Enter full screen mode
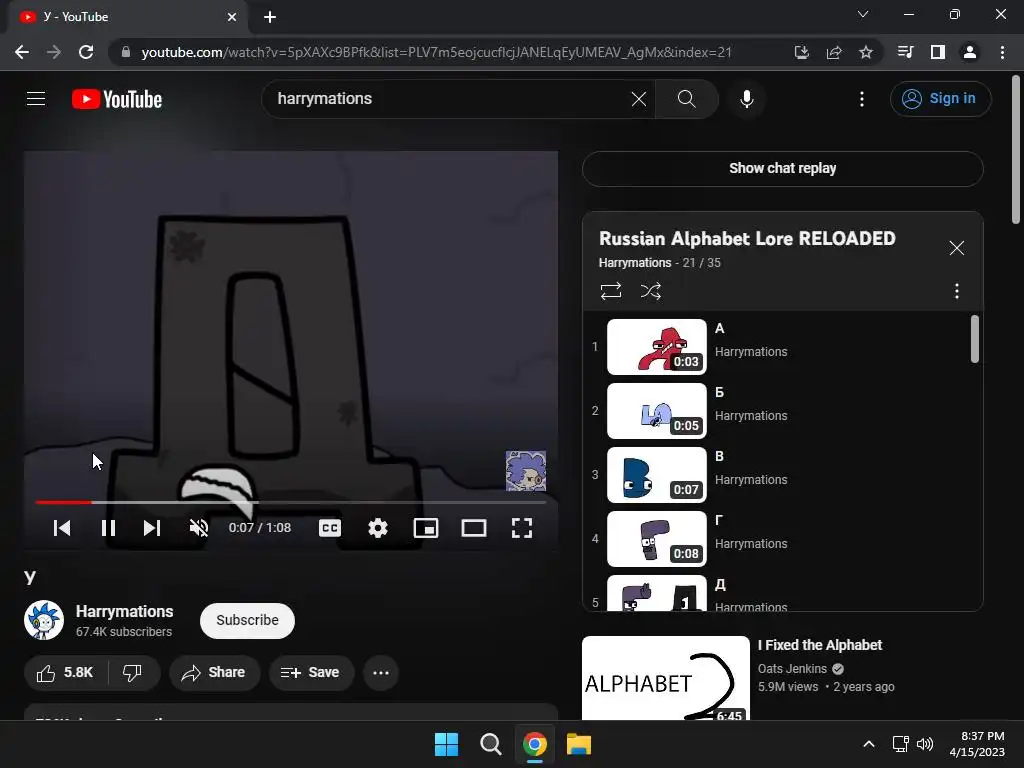The height and width of the screenshot is (768, 1024). [522, 528]
